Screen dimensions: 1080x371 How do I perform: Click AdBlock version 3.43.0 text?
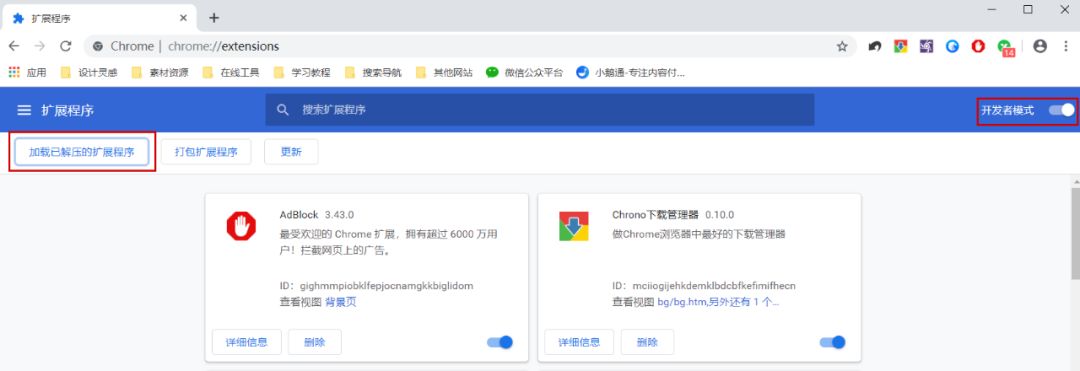point(340,215)
